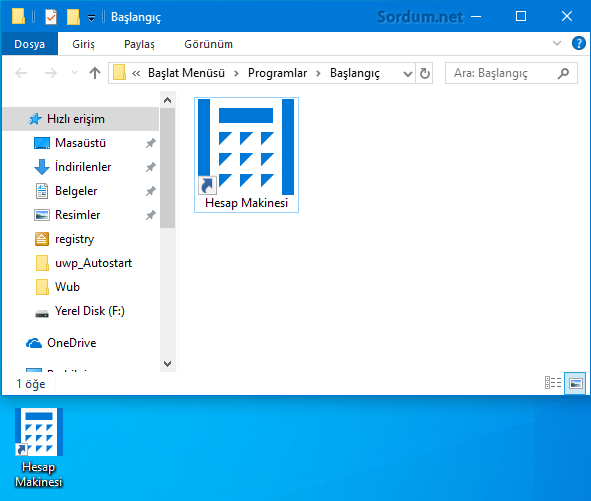Screen dimensions: 591x501
Task: Switch to large icons view
Action: click(575, 383)
